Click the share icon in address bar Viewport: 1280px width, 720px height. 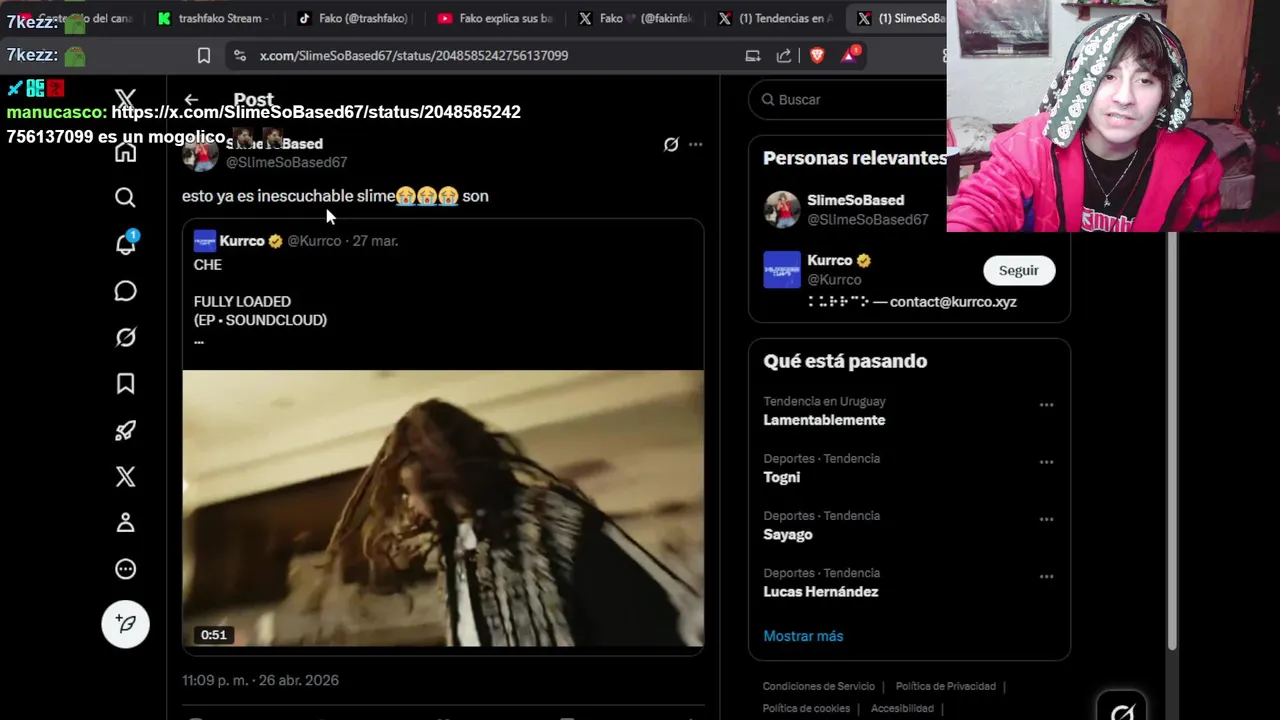coord(784,56)
